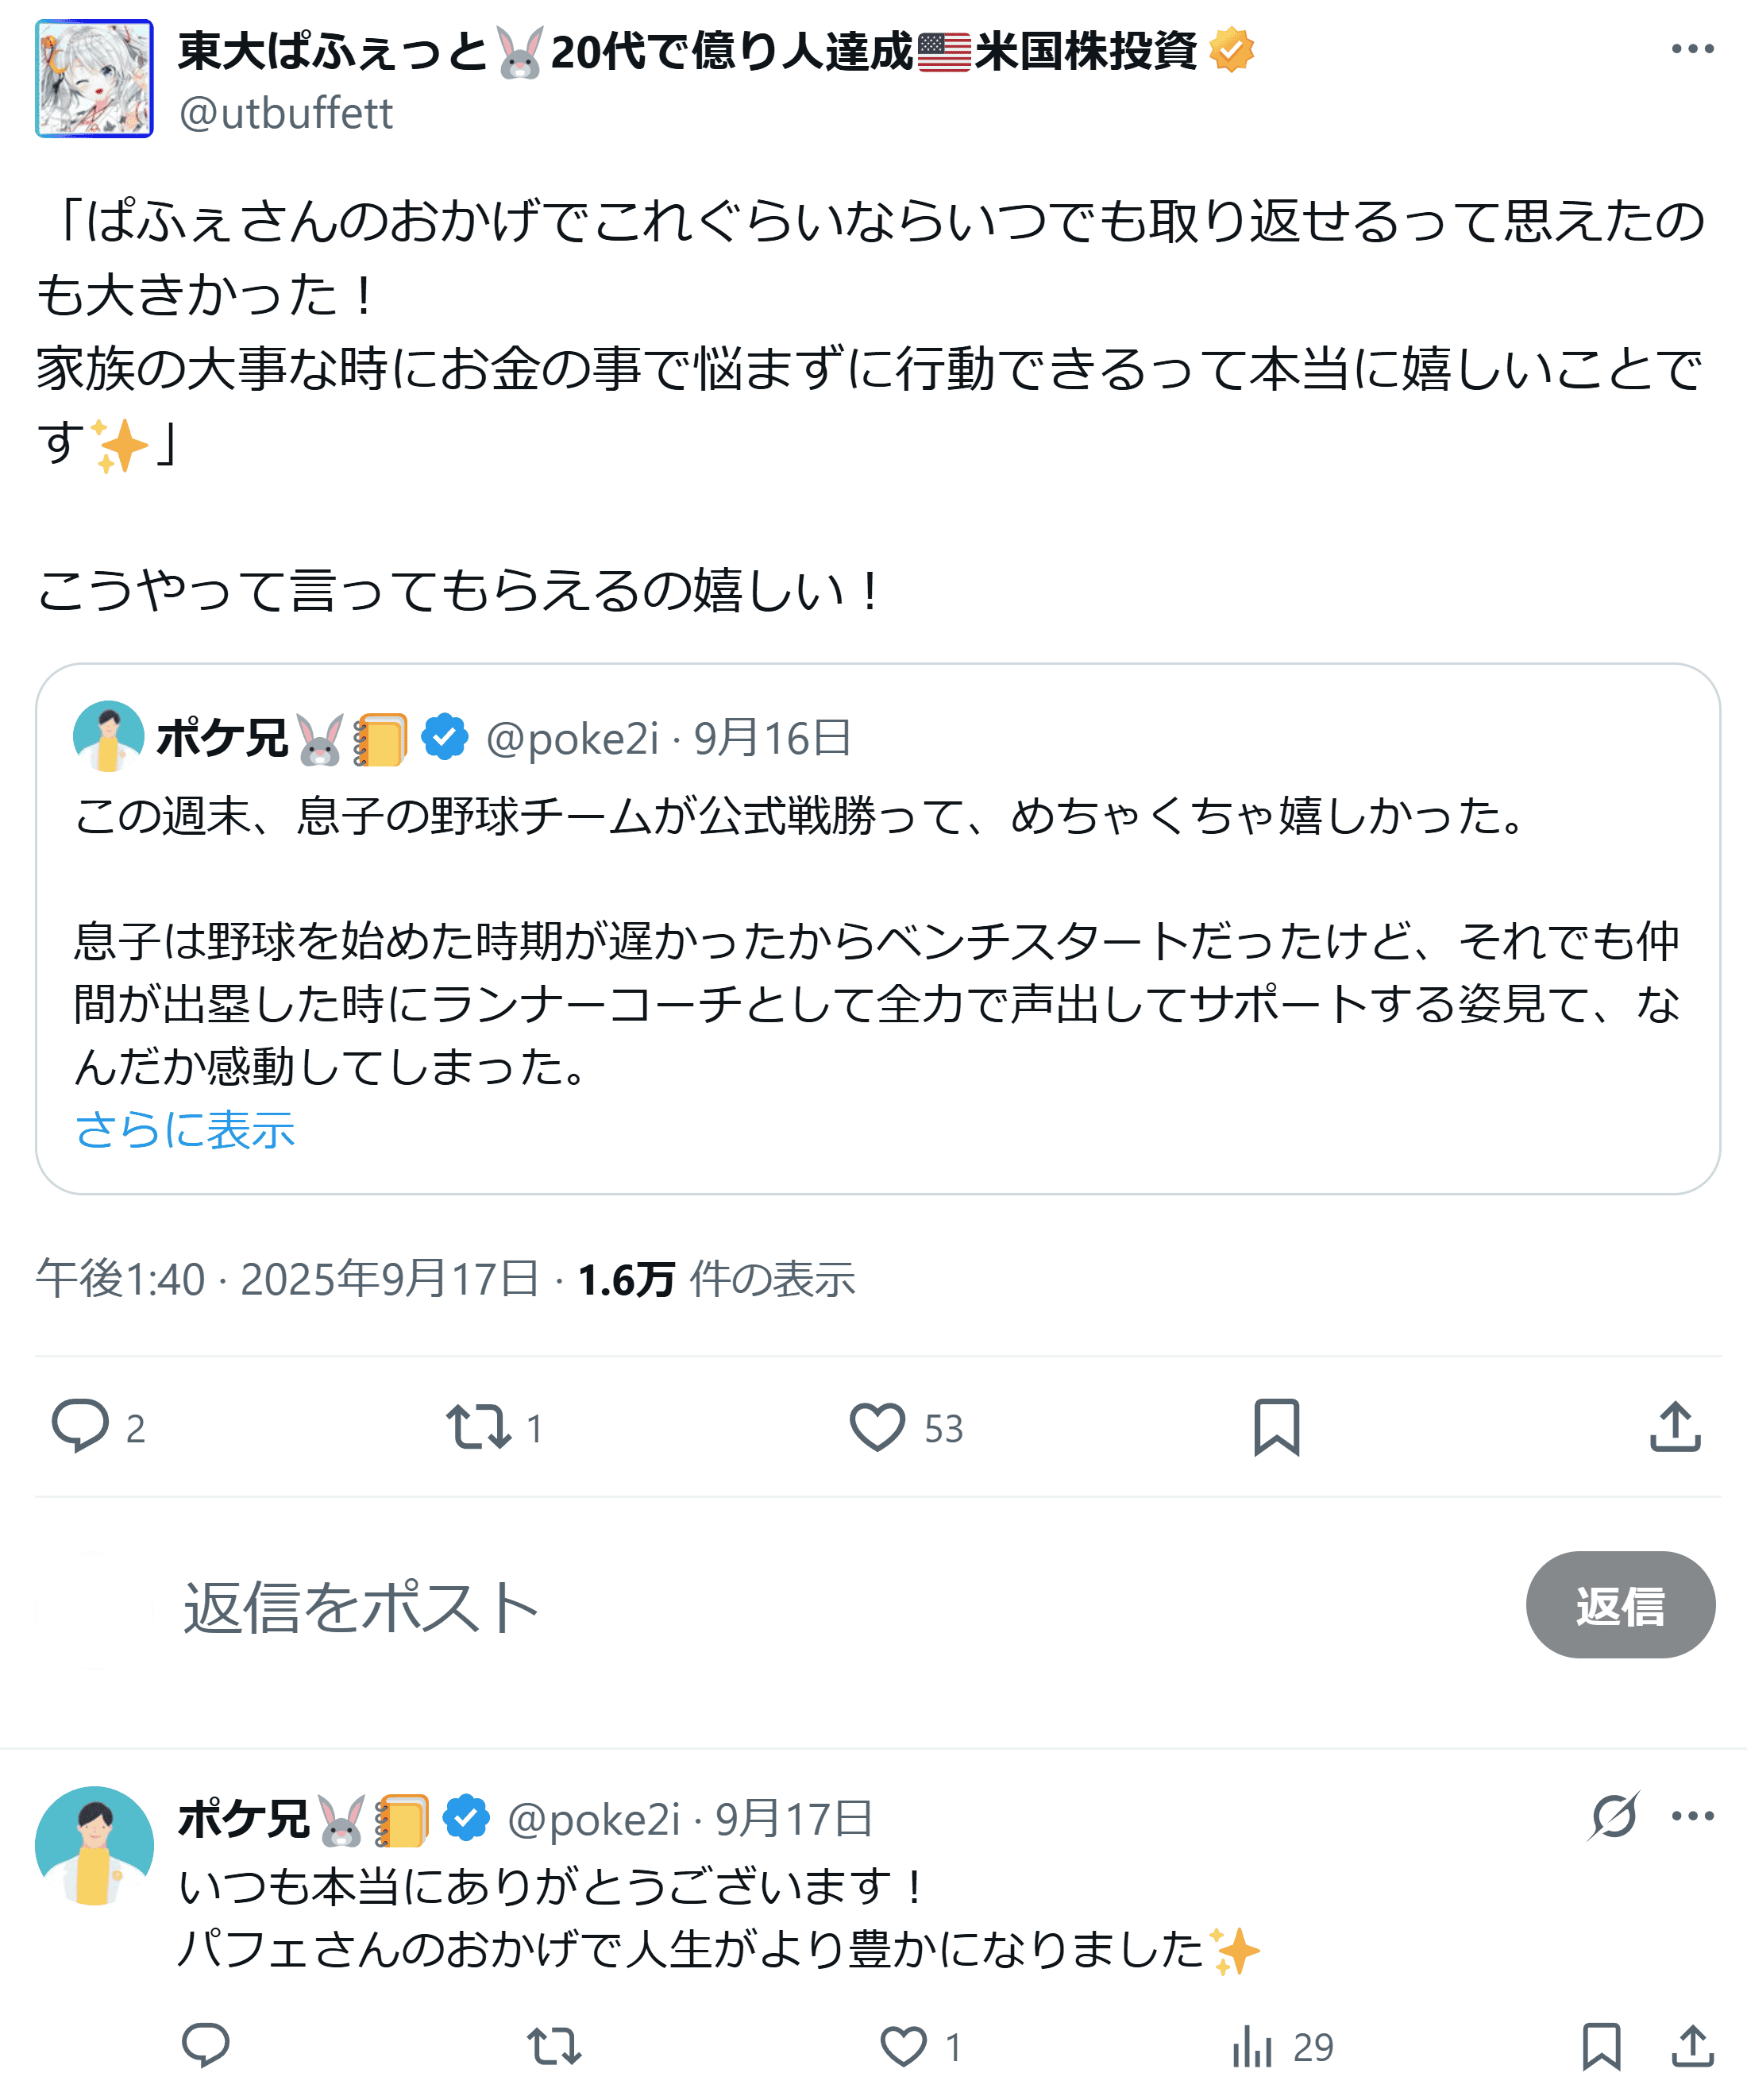Screen dimensions: 1747x2100
Task: Open more options on poke2i's reply
Action: click(x=1692, y=1816)
